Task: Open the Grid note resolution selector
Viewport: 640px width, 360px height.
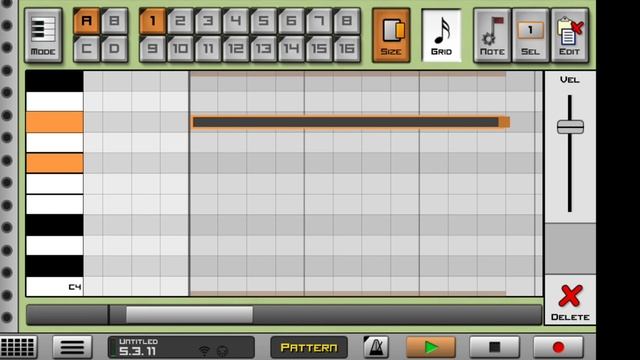Action: pos(441,36)
